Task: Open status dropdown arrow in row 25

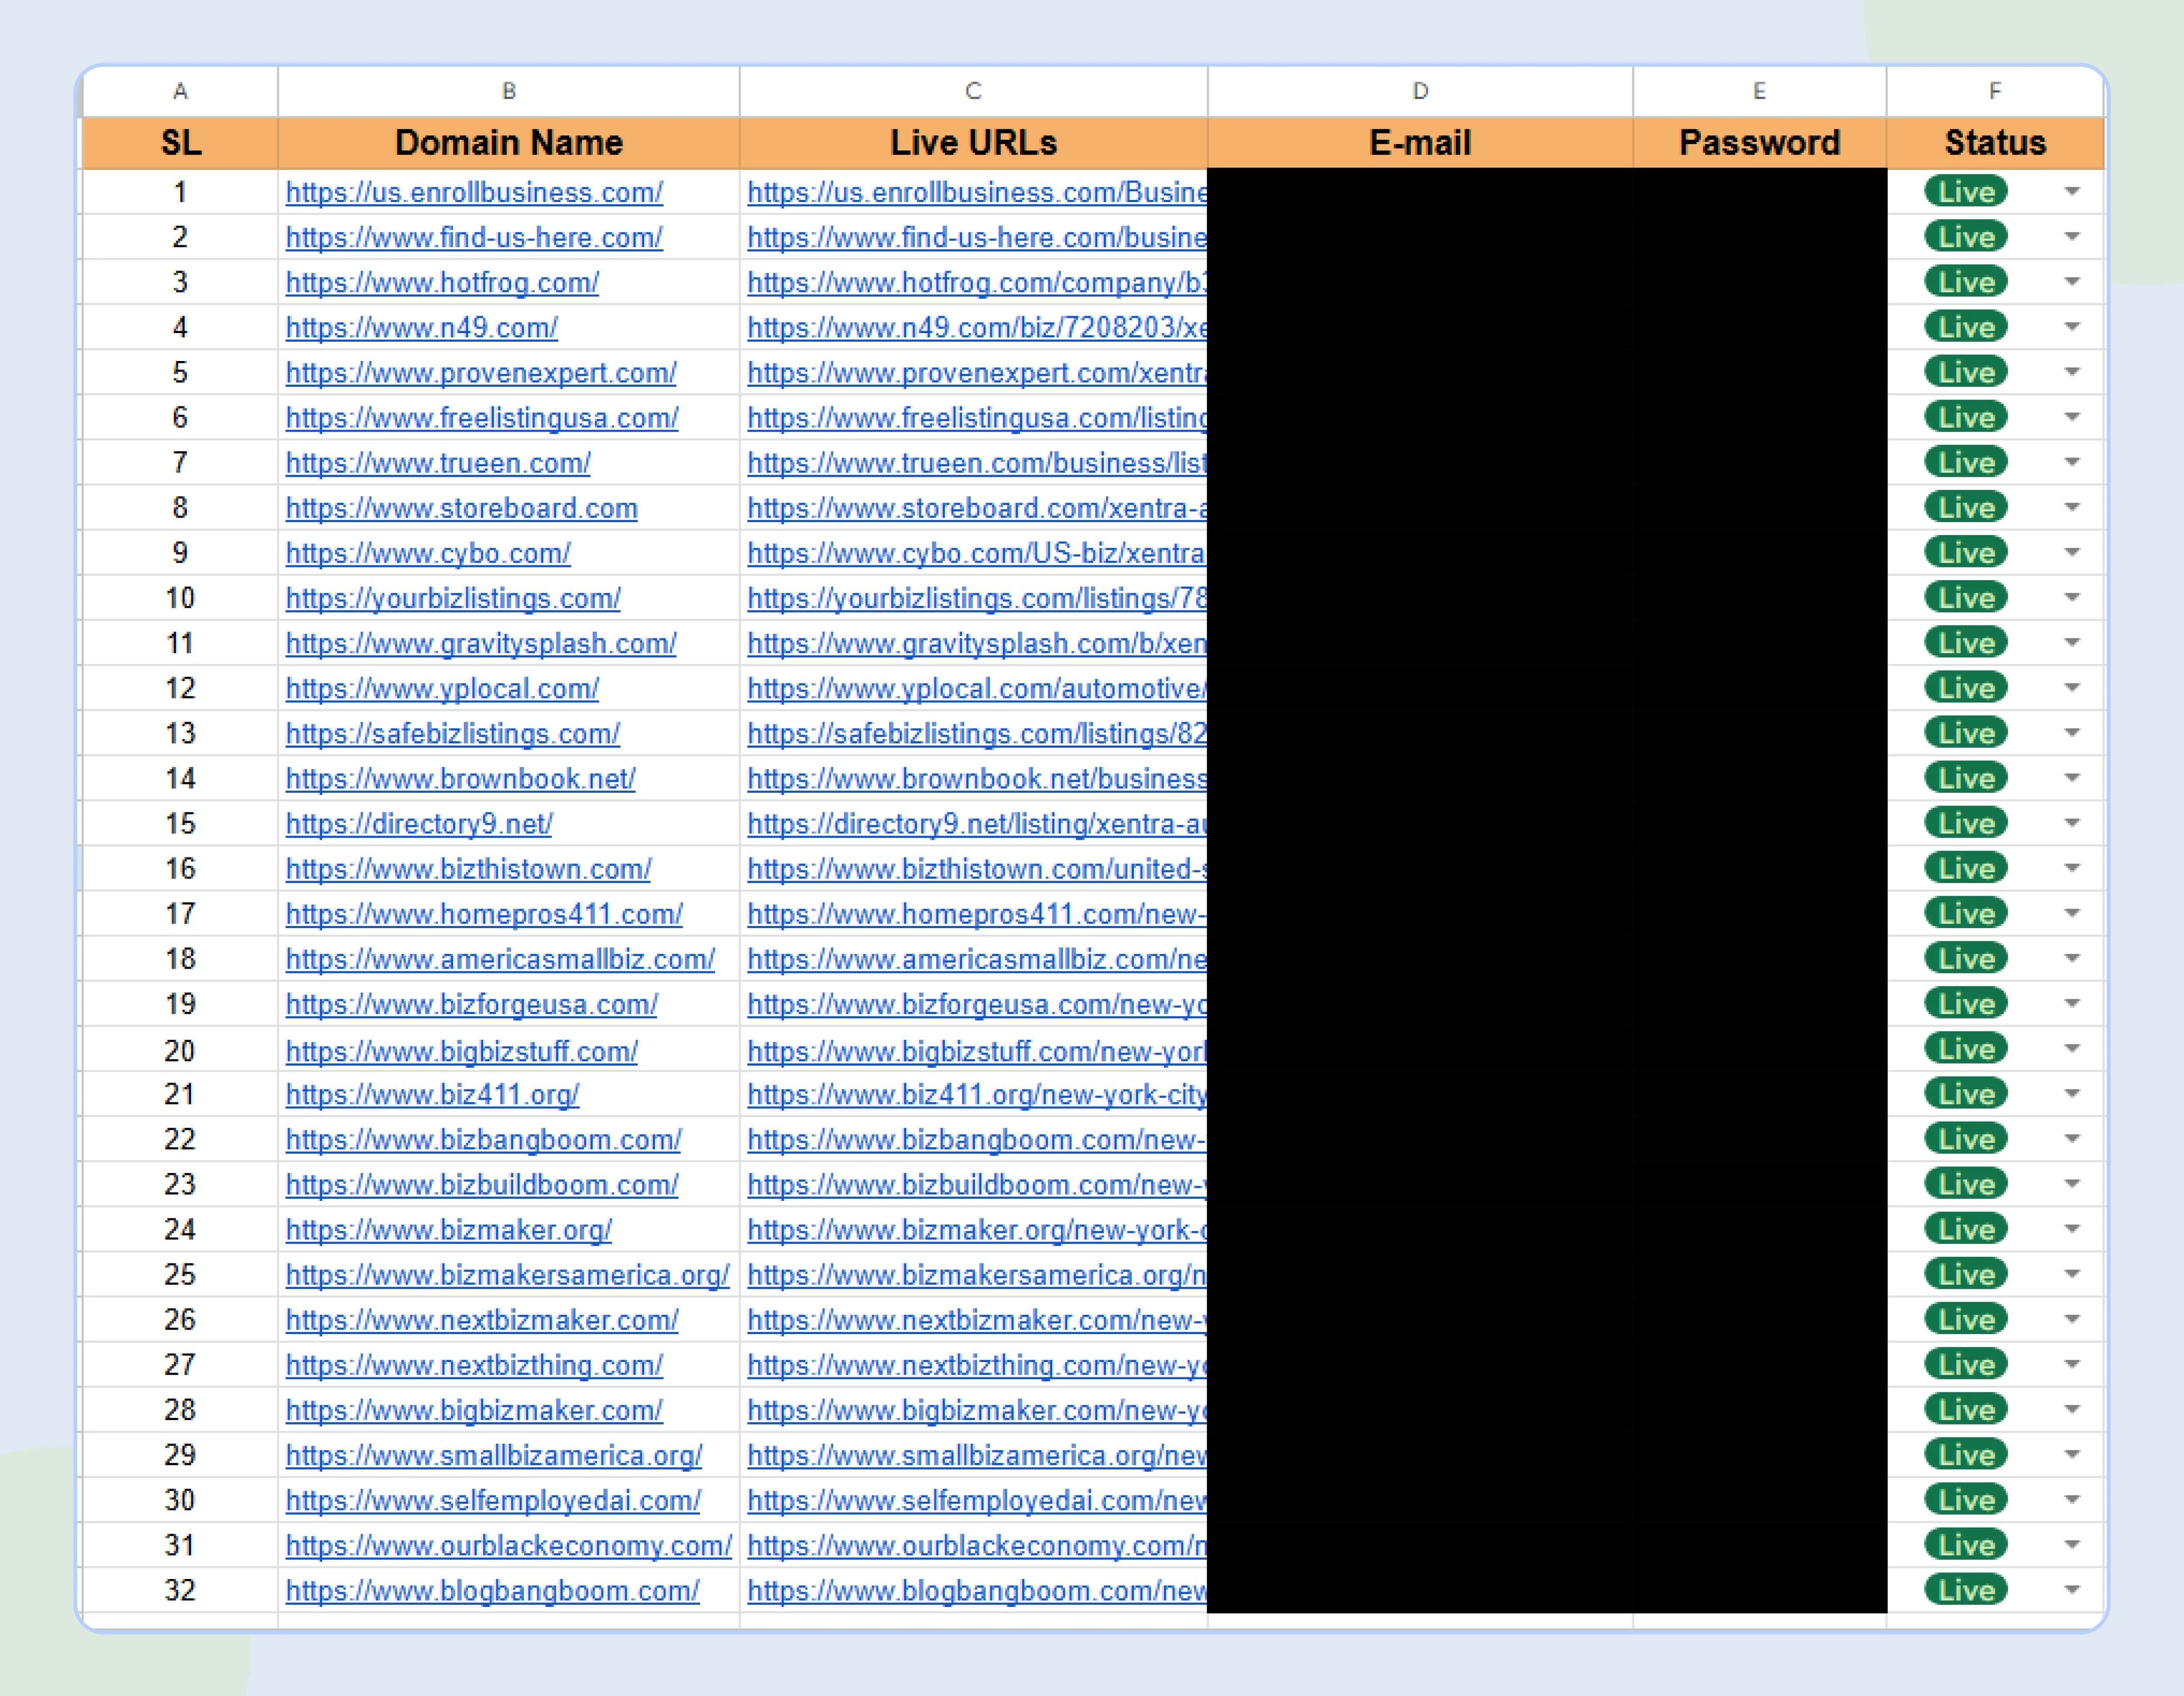Action: coord(2072,1274)
